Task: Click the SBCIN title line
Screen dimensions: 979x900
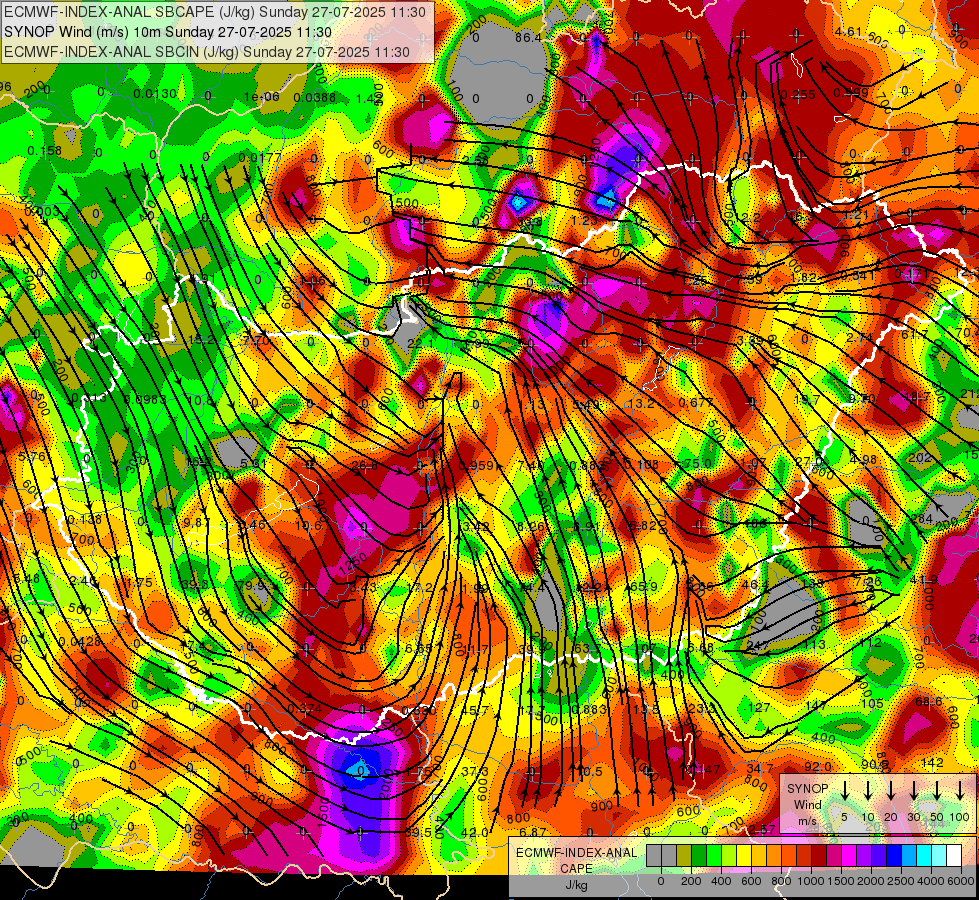Action: [207, 52]
